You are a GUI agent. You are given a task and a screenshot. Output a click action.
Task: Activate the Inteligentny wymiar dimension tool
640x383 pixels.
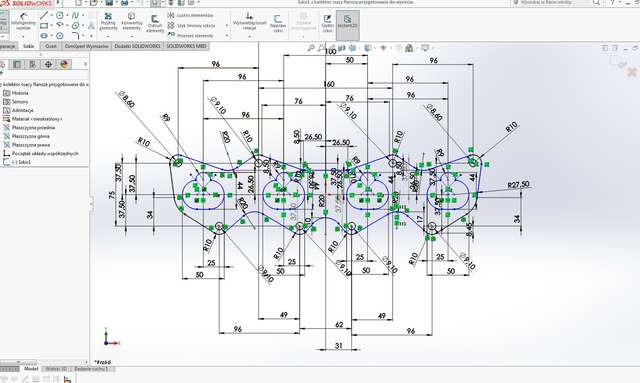23,21
